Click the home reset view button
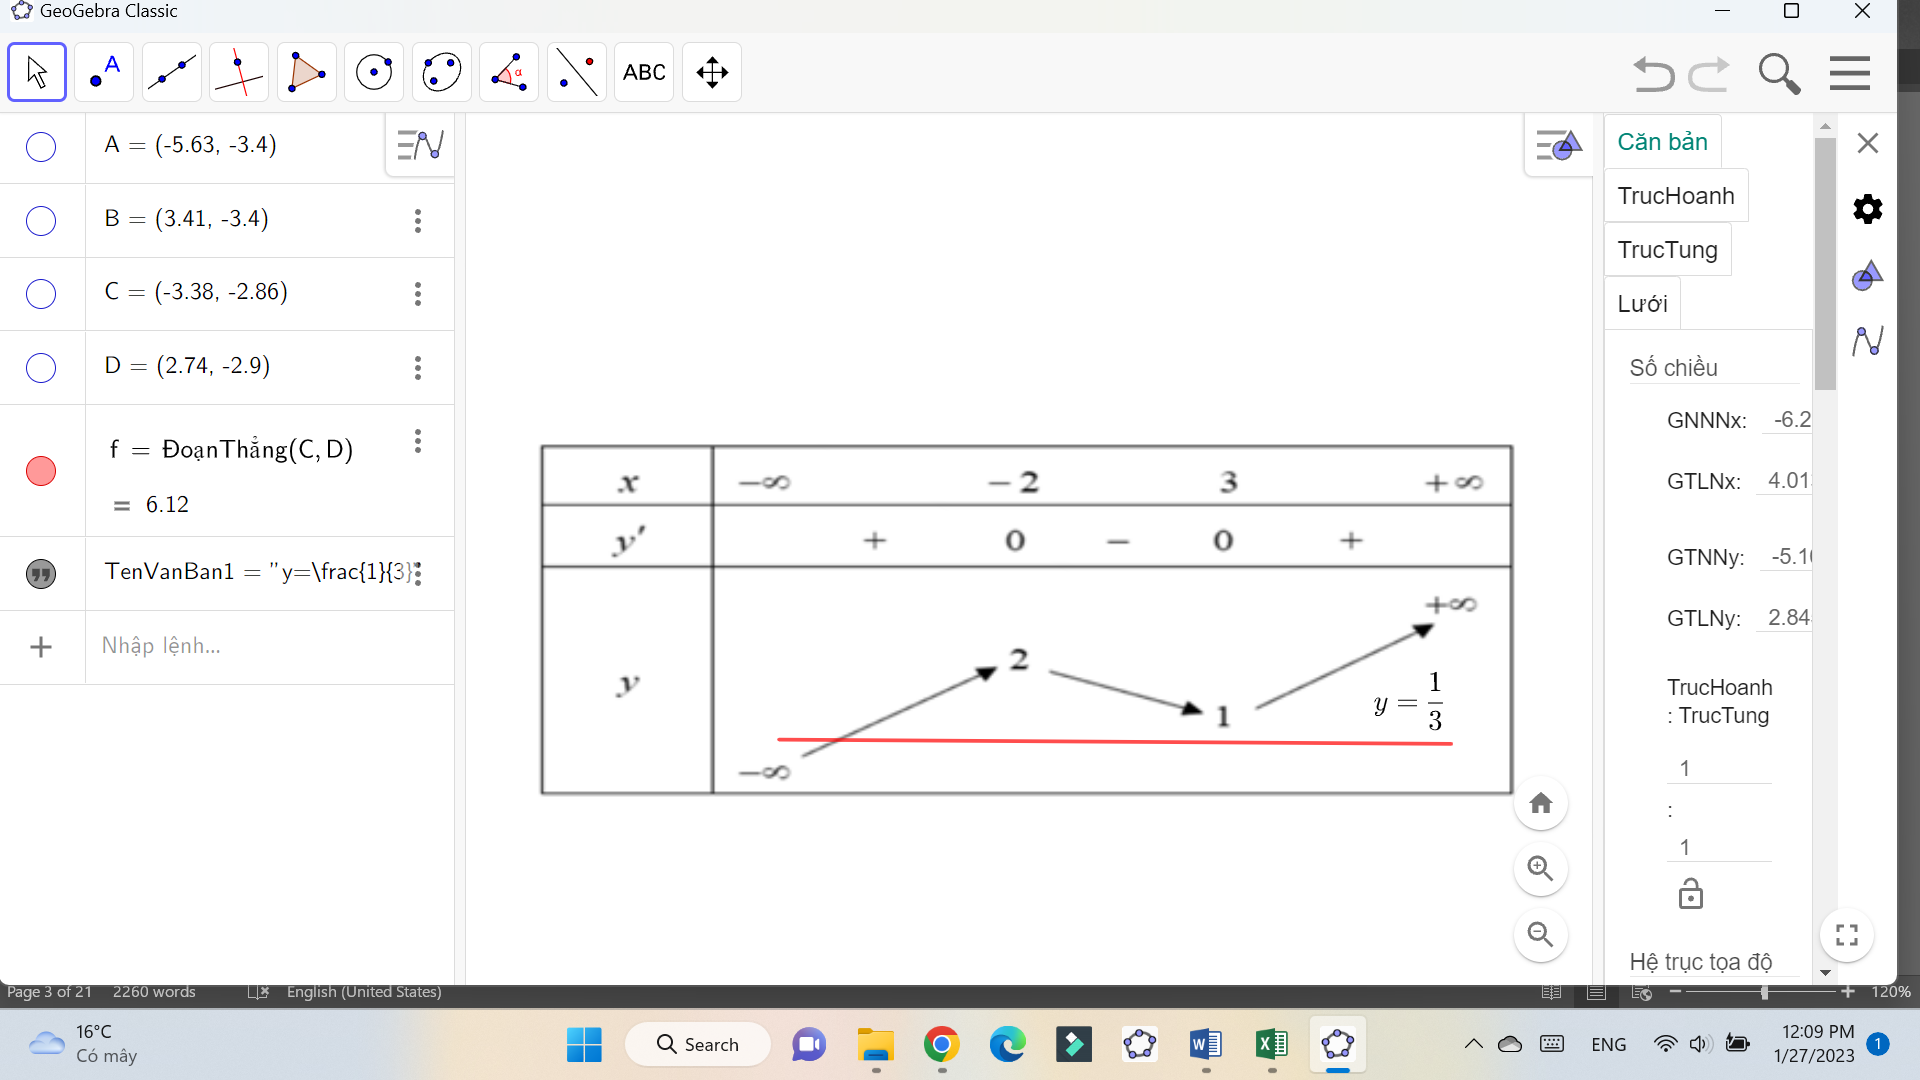1920x1080 pixels. 1540,804
